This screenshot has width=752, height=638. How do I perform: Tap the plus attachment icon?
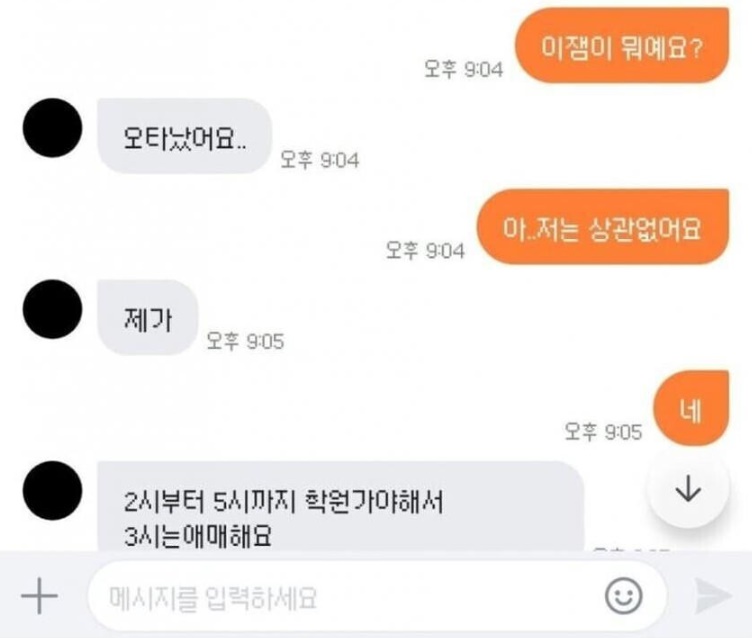pos(39,596)
